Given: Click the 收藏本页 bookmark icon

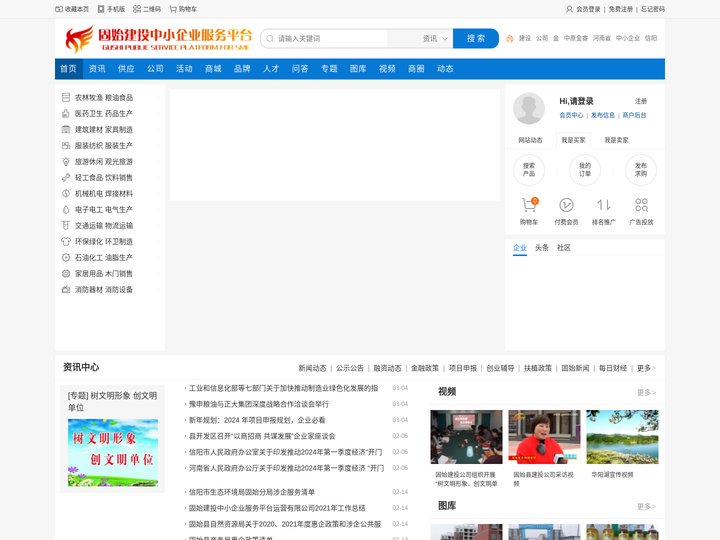Looking at the screenshot, I should click(59, 9).
